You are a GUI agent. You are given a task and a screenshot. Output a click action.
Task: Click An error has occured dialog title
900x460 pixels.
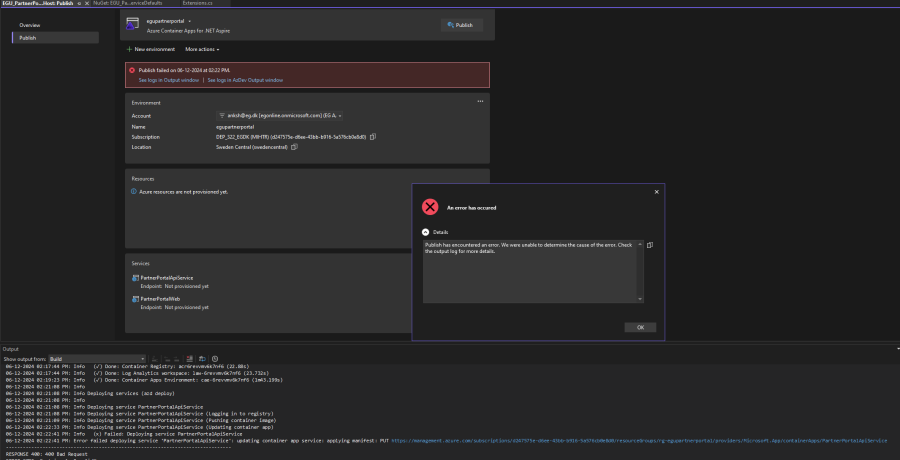471,208
